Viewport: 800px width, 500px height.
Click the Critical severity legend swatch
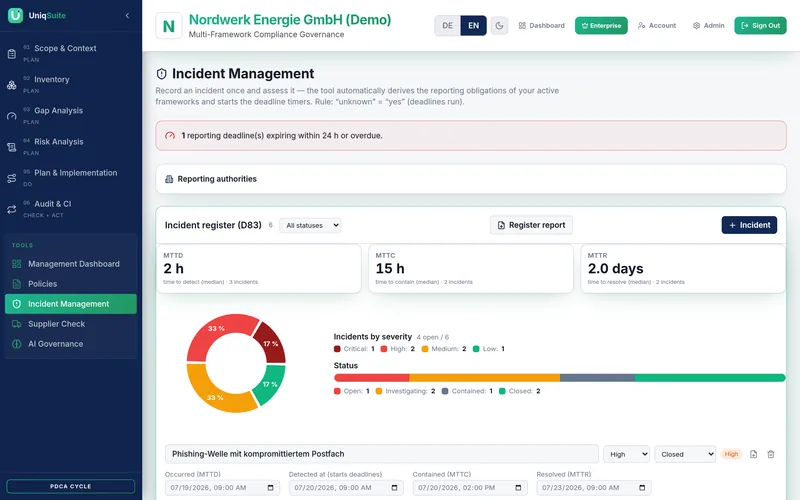coord(337,349)
